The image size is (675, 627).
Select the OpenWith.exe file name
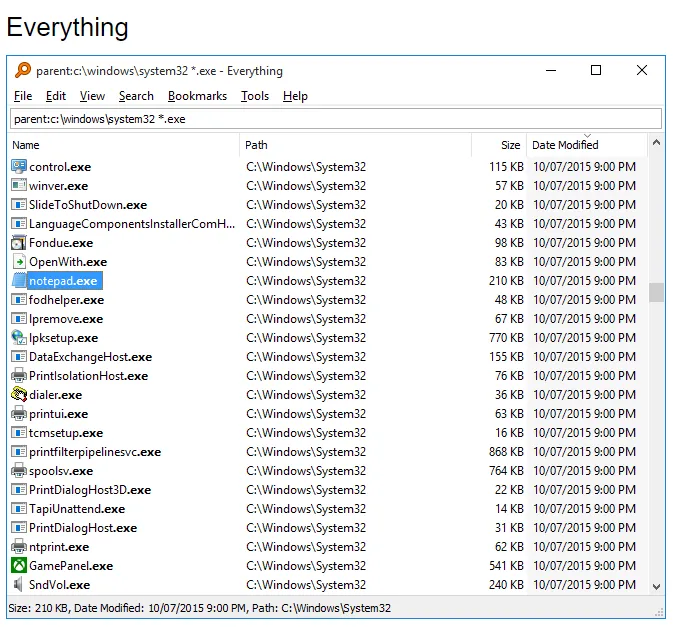(68, 262)
